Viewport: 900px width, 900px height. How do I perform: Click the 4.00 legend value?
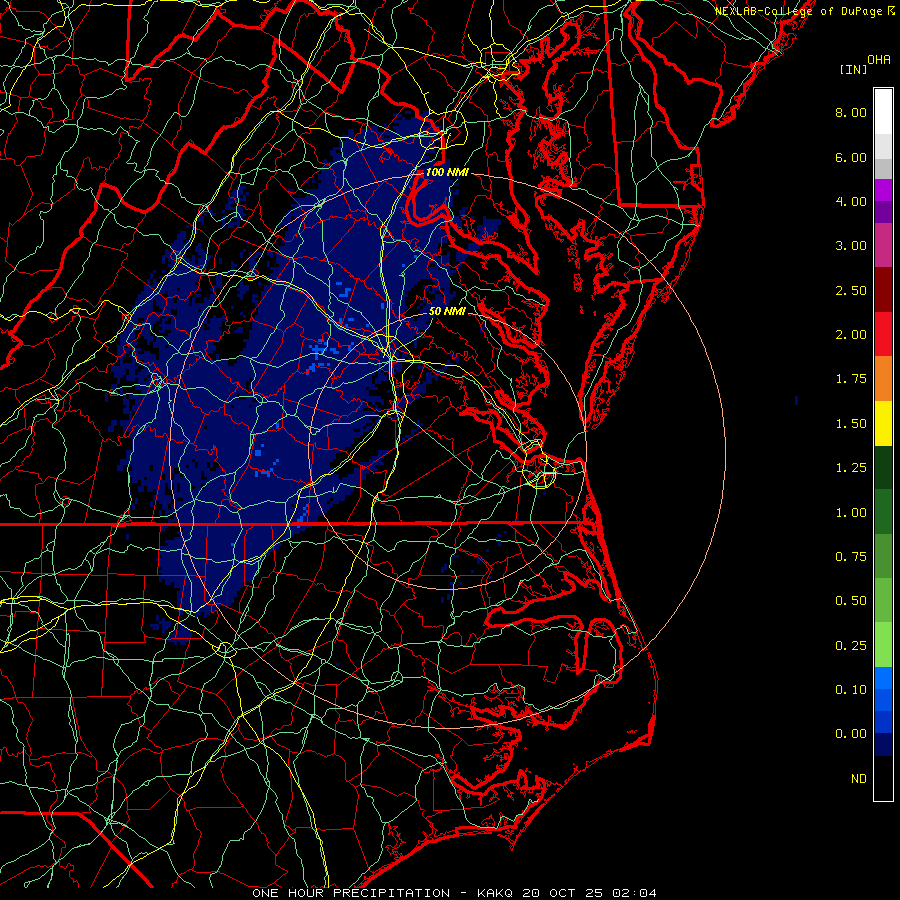tap(851, 201)
